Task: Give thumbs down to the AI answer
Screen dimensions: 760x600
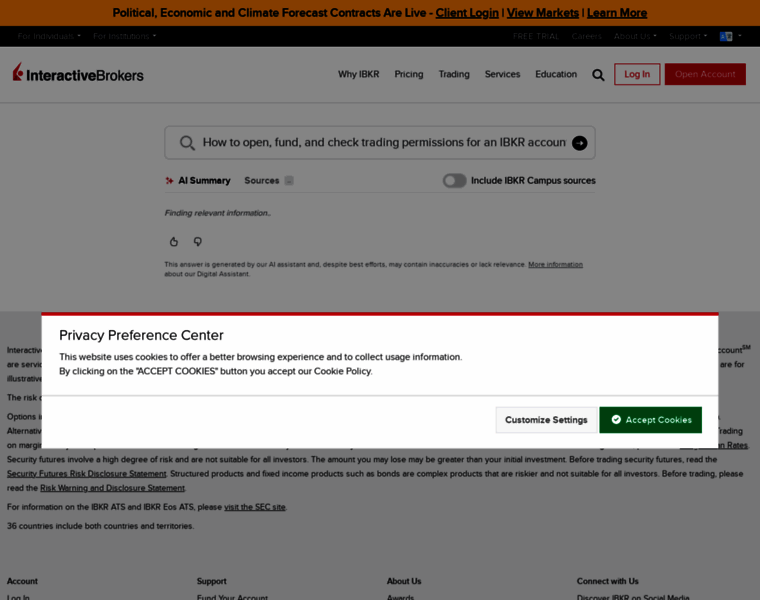Action: point(198,241)
